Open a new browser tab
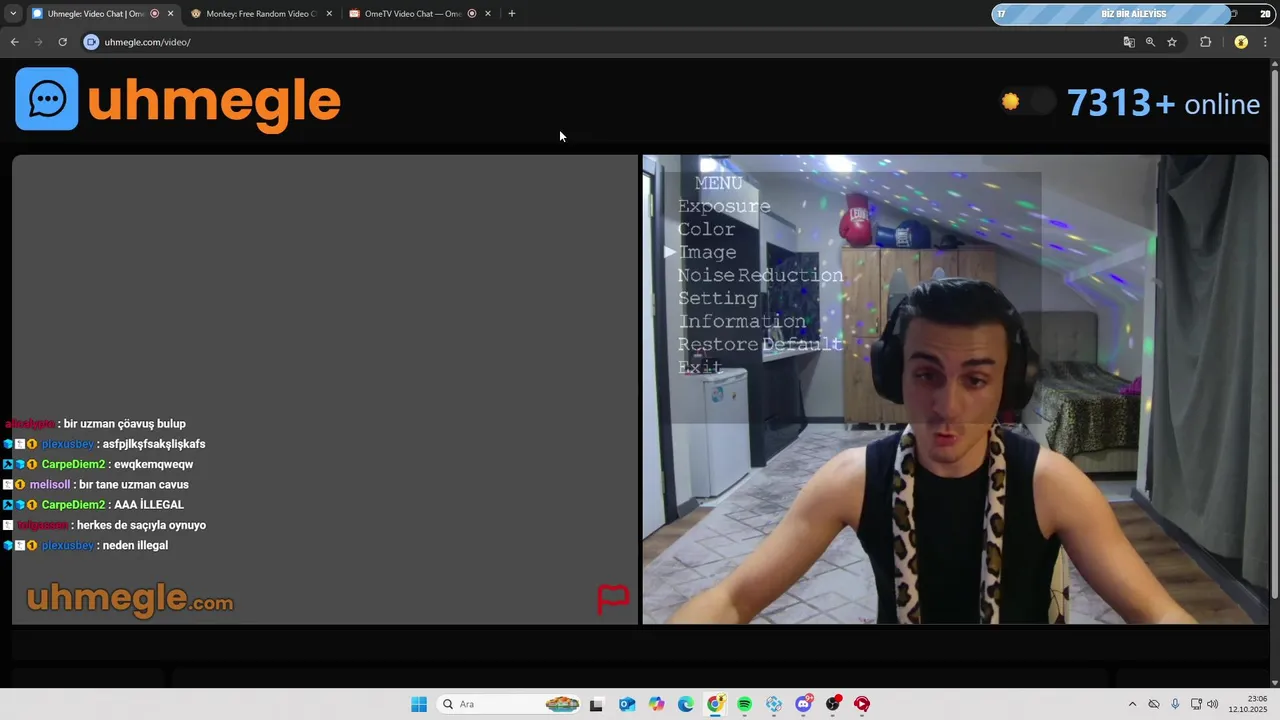Screen dimensions: 1280x720 [512, 14]
